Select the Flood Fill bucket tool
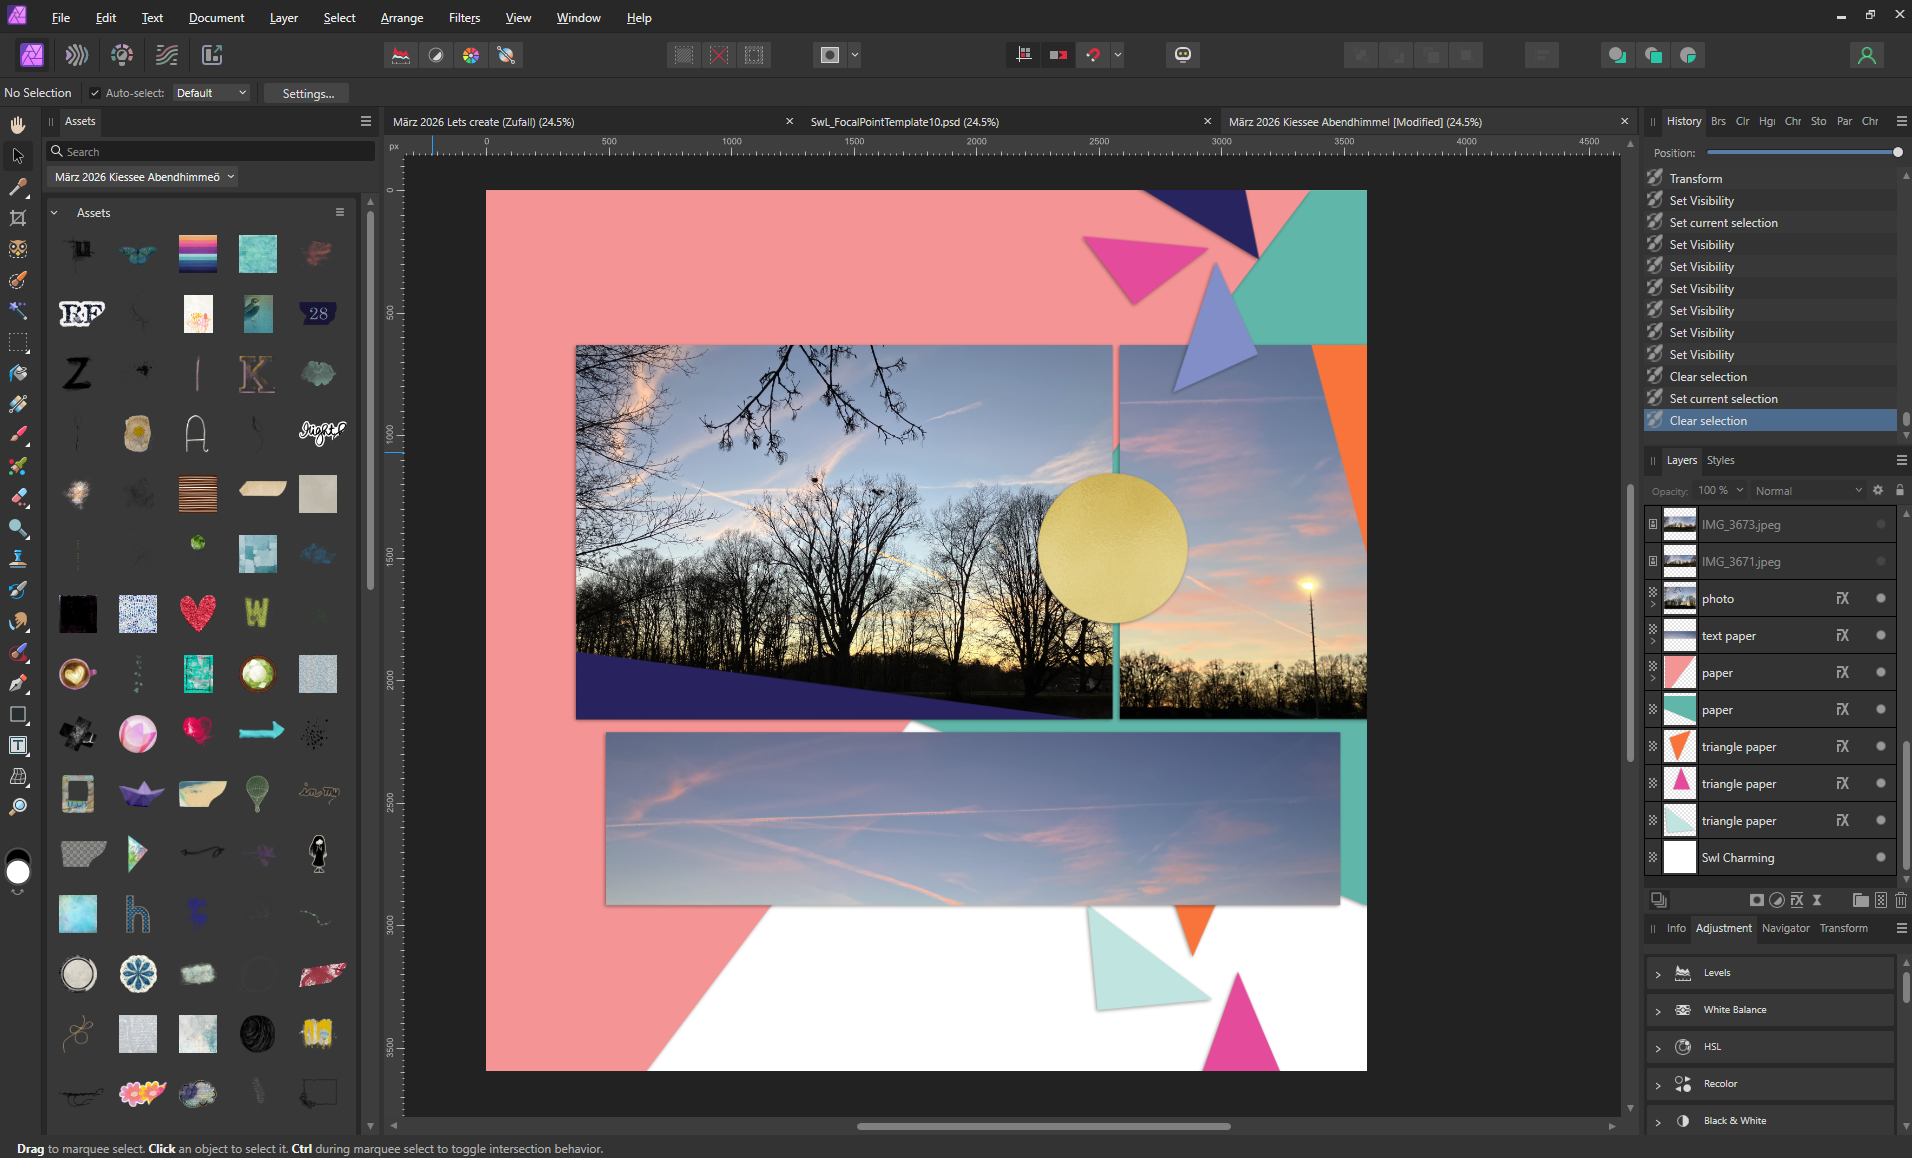Viewport: 1912px width, 1158px height. tap(18, 373)
